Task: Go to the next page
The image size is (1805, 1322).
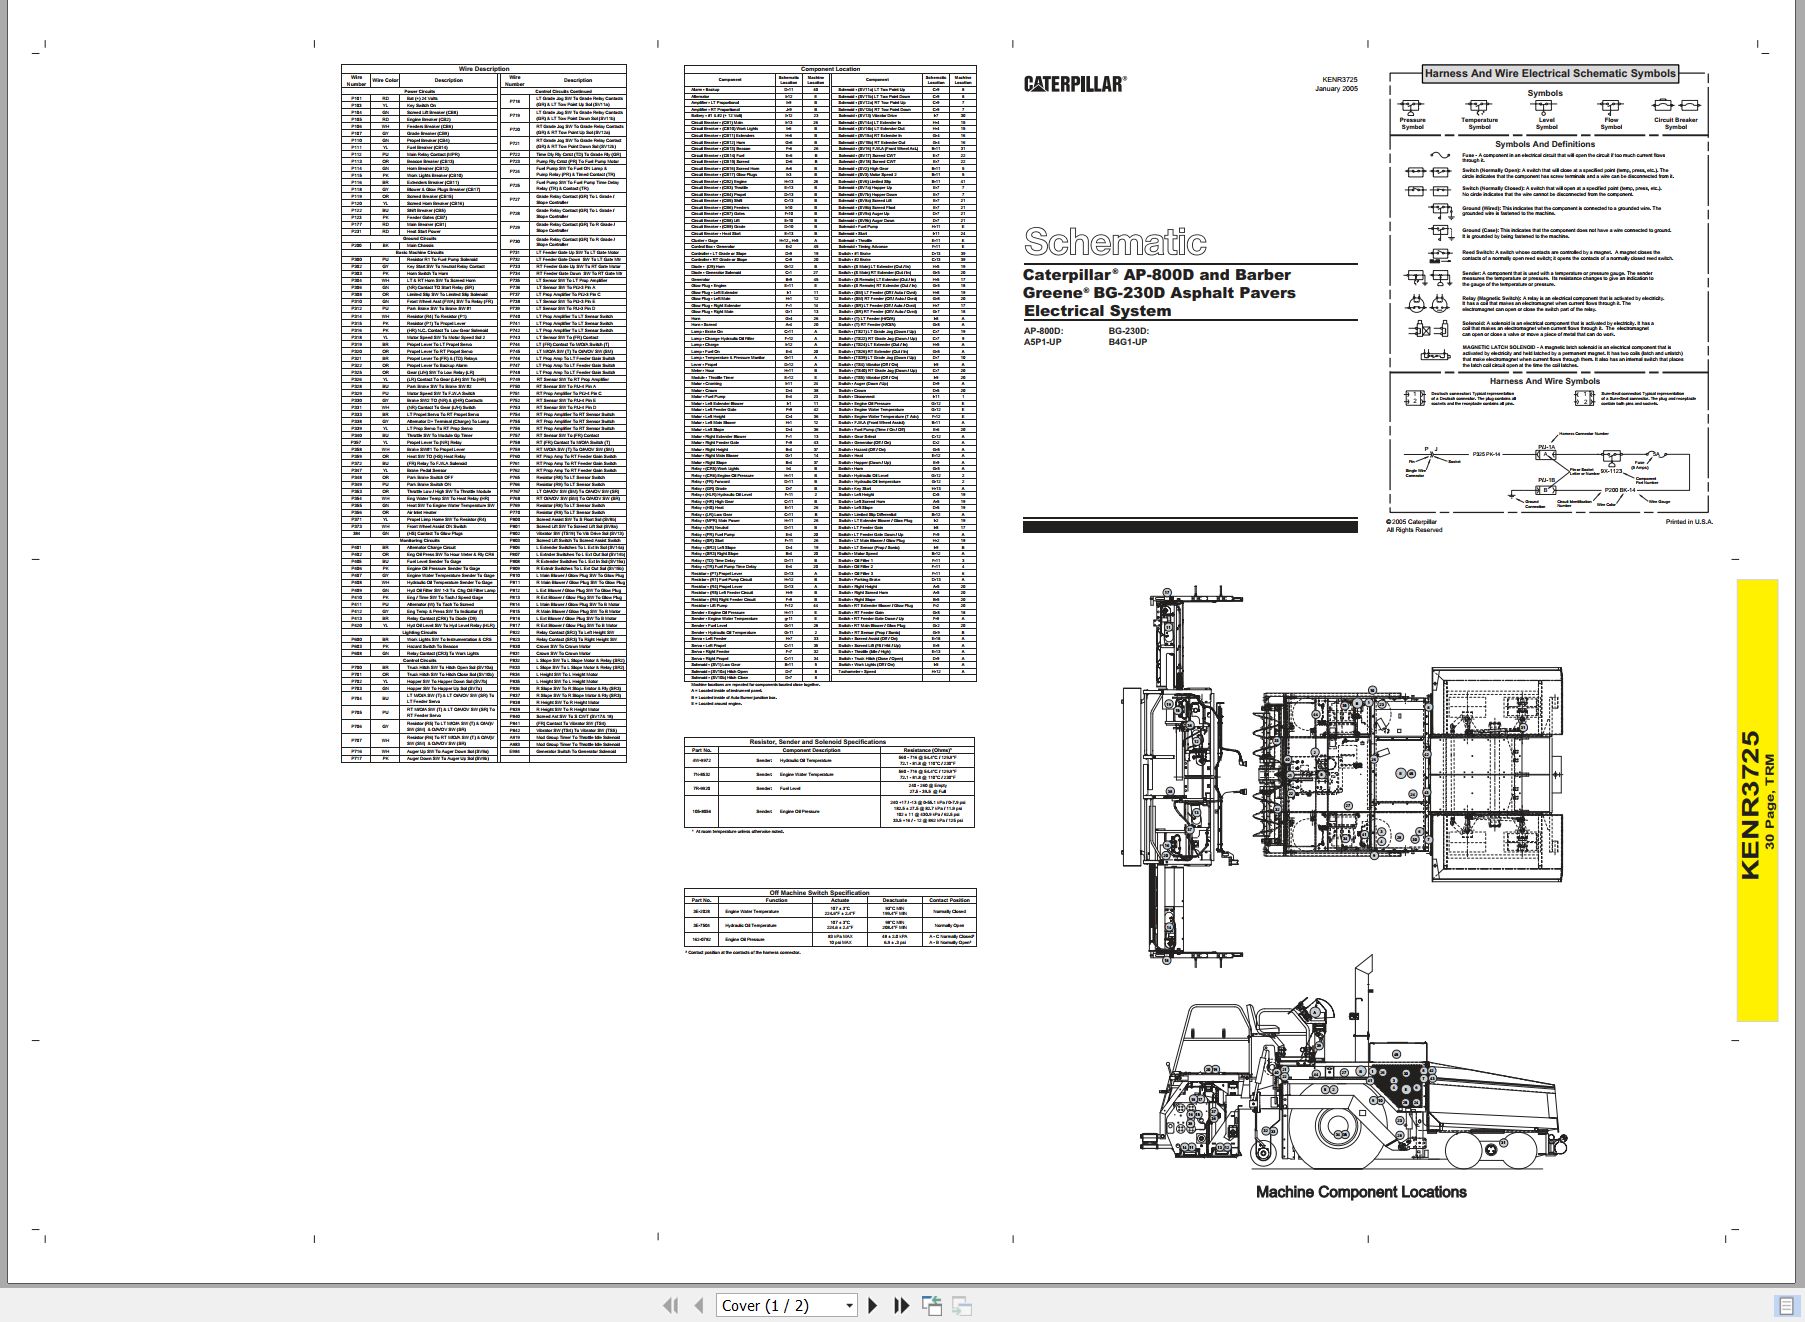Action: click(x=873, y=1305)
